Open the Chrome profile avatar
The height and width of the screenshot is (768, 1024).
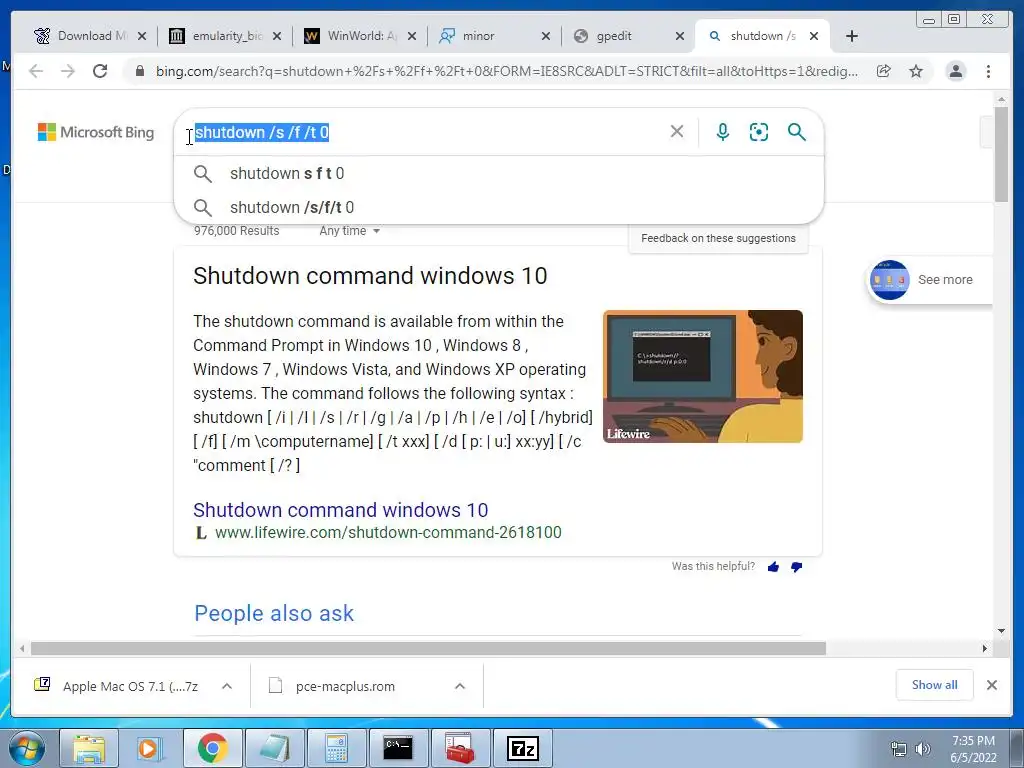pyautogui.click(x=955, y=71)
